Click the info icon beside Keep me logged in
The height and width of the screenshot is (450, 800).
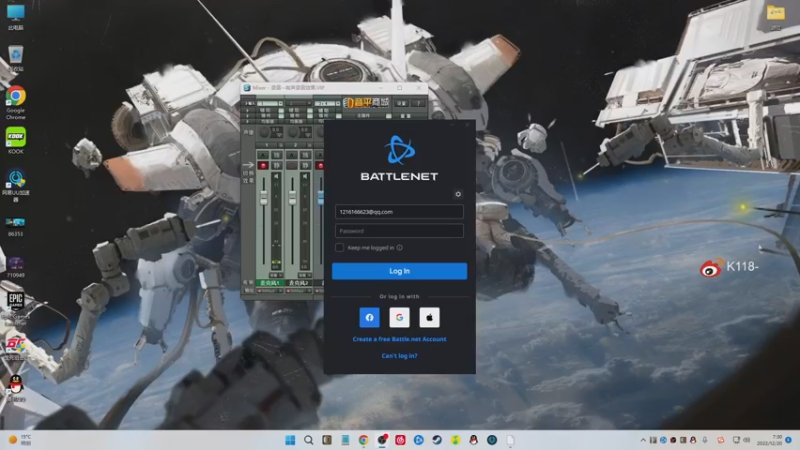pyautogui.click(x=399, y=247)
